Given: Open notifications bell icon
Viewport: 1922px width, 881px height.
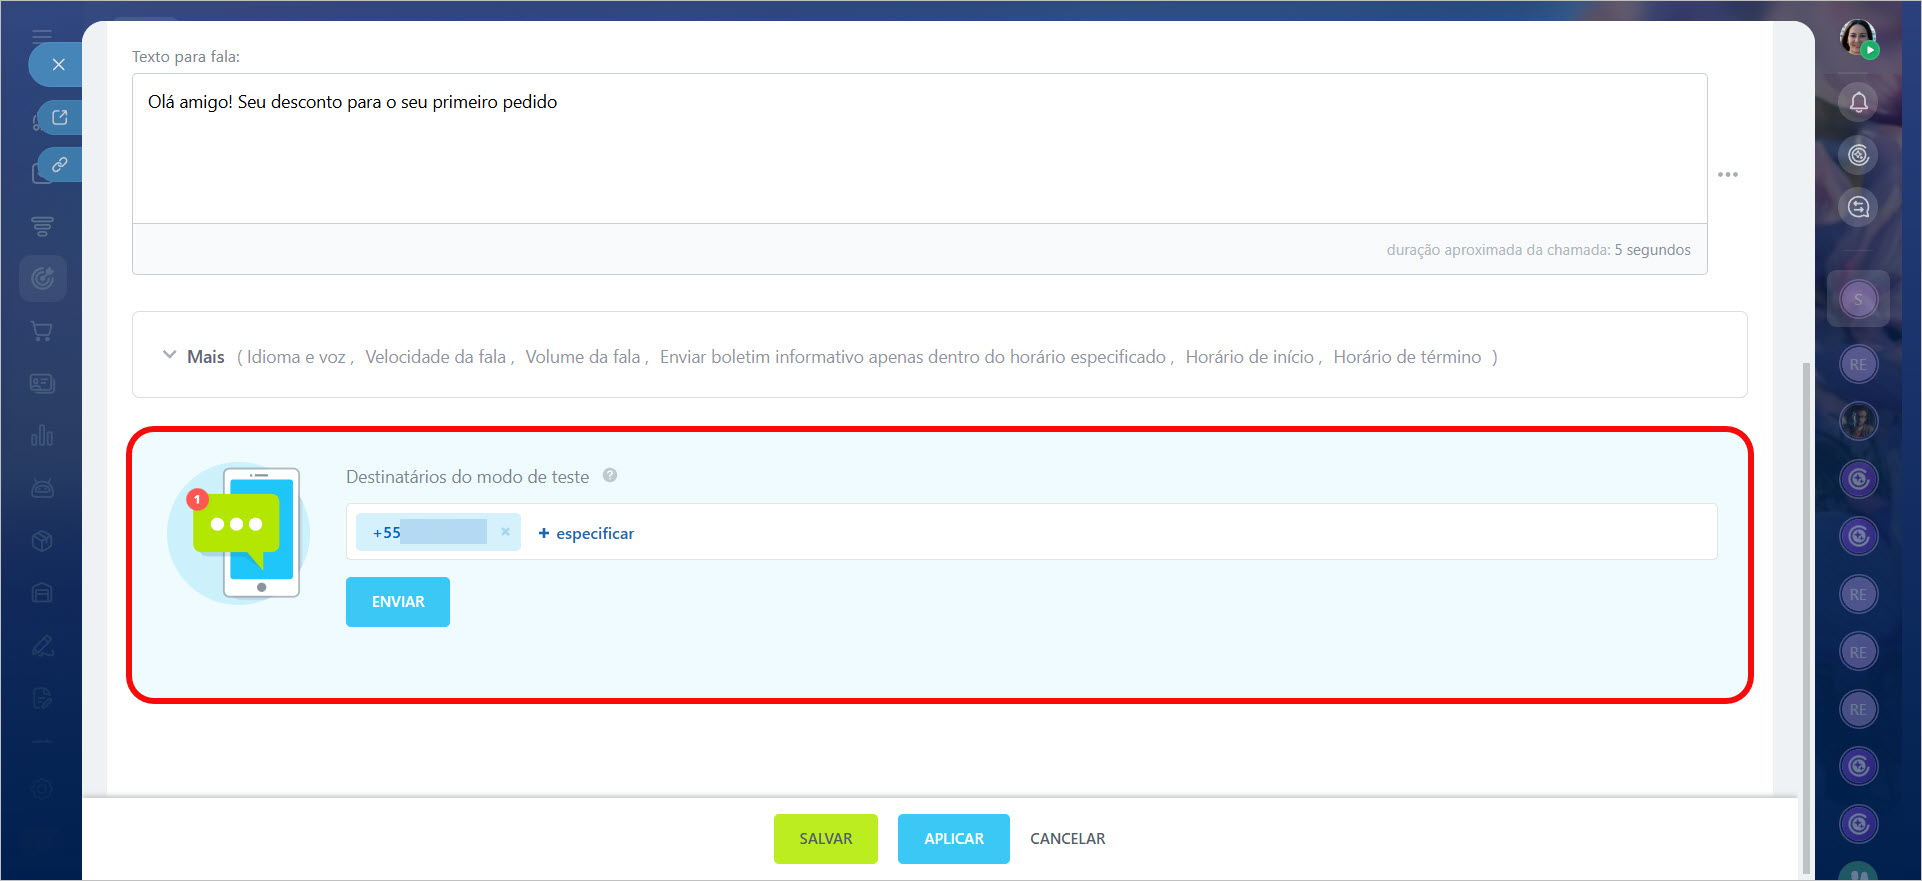Looking at the screenshot, I should (1858, 102).
